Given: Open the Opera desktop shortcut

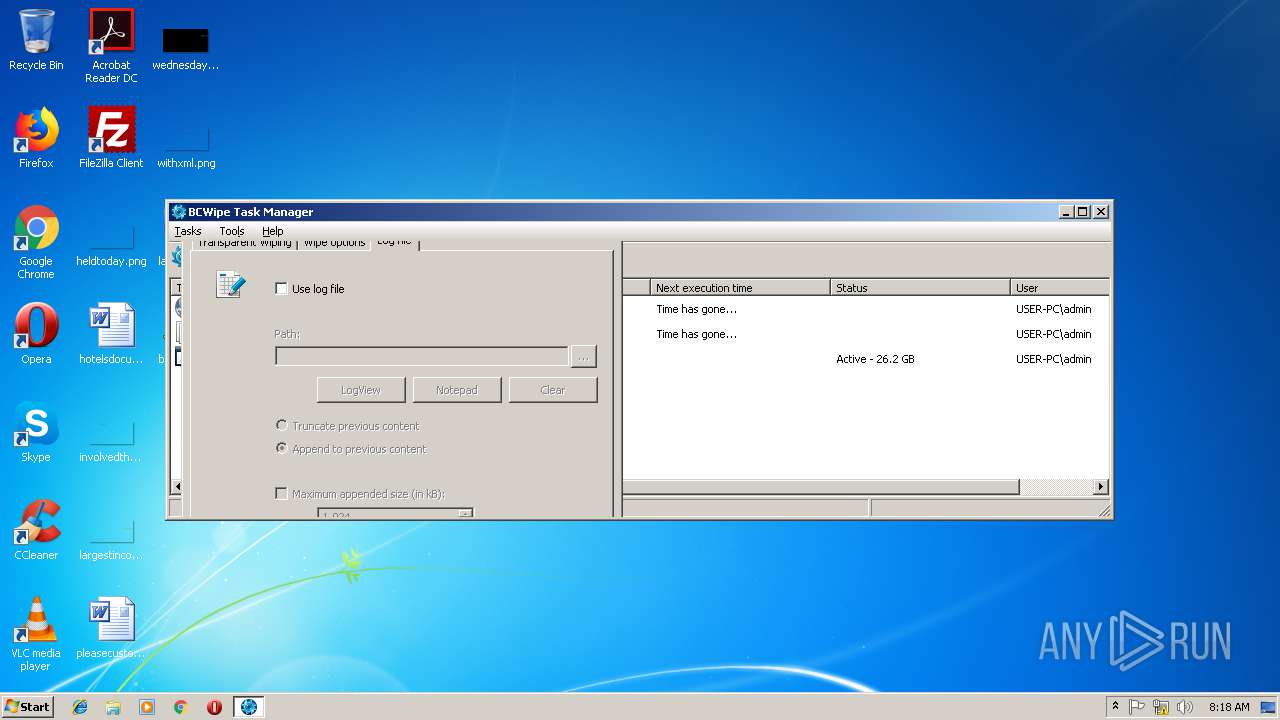Looking at the screenshot, I should pyautogui.click(x=36, y=334).
